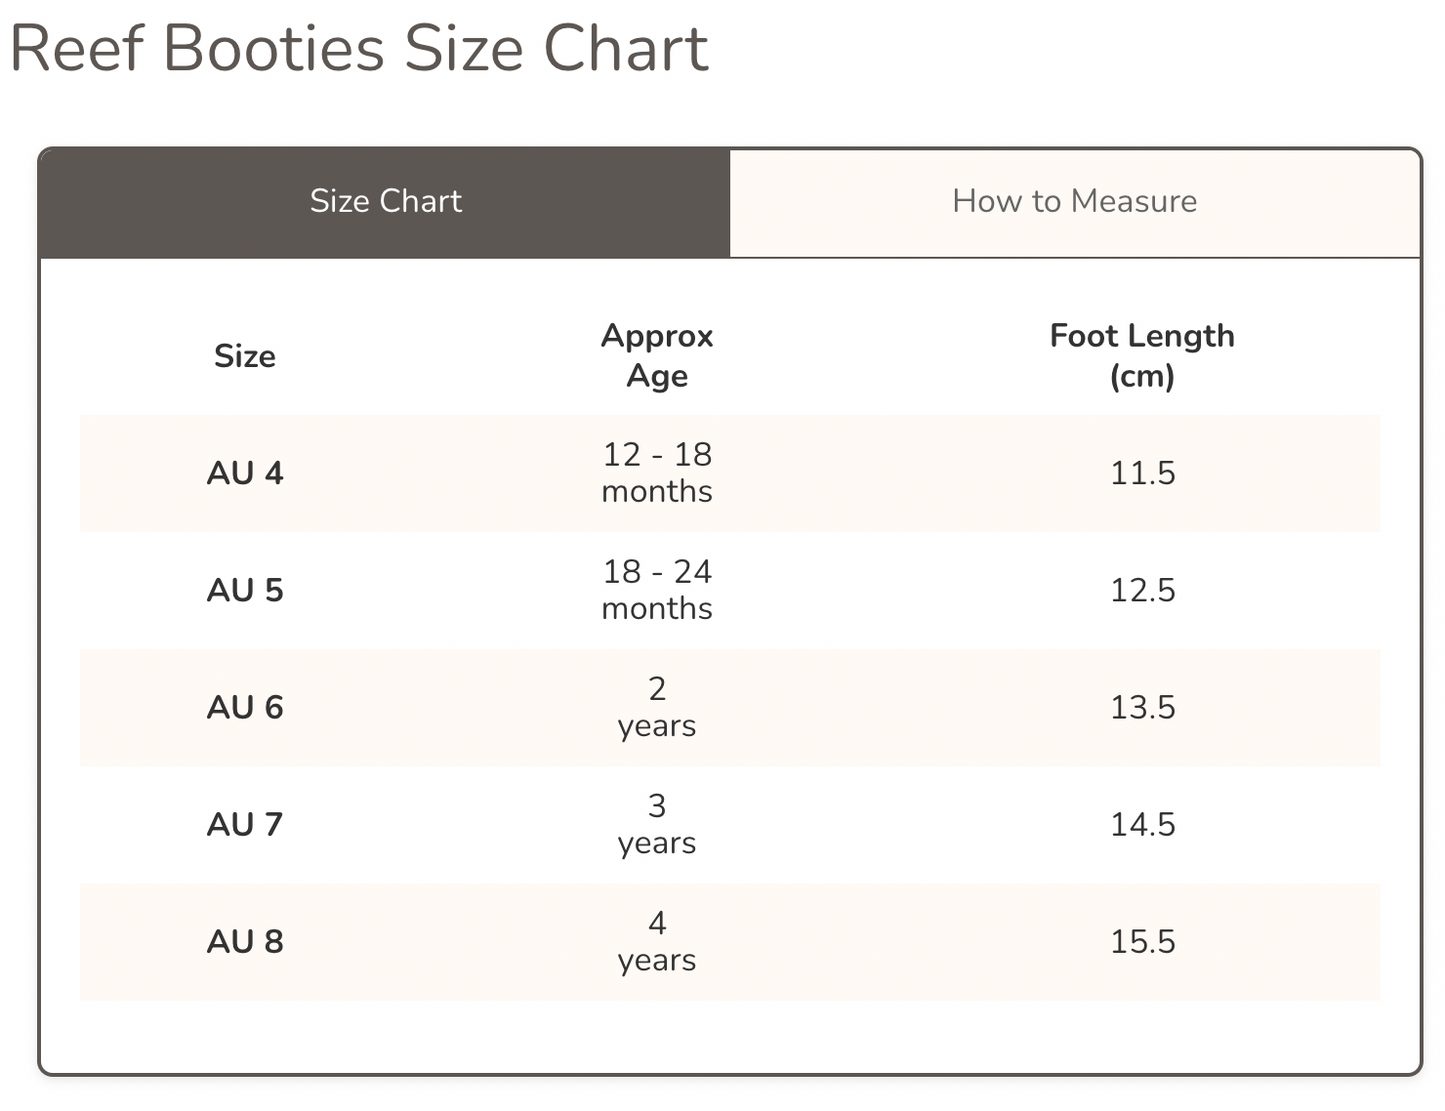The width and height of the screenshot is (1445, 1111).
Task: Click the 13.5 foot length value
Action: pos(1141,708)
